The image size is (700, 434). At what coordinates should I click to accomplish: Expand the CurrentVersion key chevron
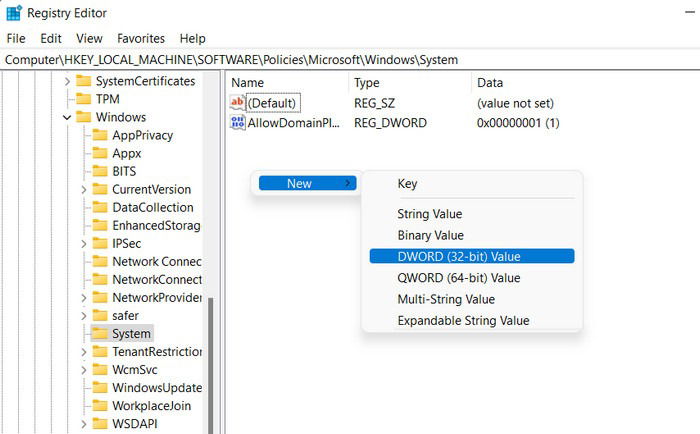(83, 190)
